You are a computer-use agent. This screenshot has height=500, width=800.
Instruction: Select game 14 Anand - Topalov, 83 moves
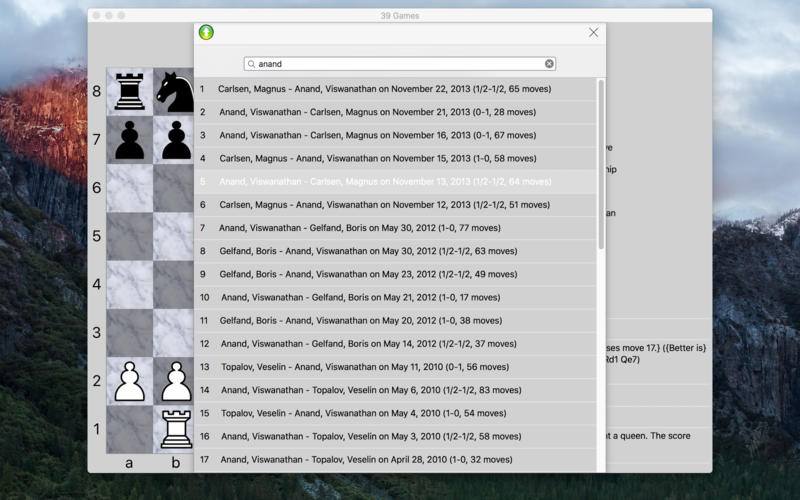[395, 390]
